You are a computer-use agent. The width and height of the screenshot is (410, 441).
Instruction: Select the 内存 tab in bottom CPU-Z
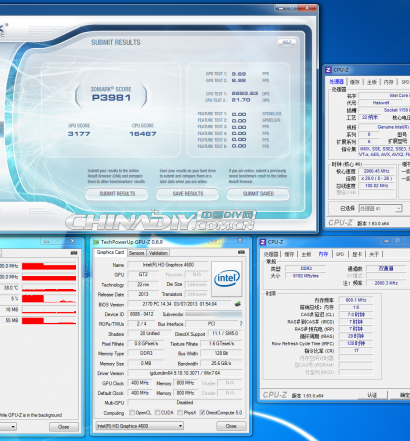point(323,254)
